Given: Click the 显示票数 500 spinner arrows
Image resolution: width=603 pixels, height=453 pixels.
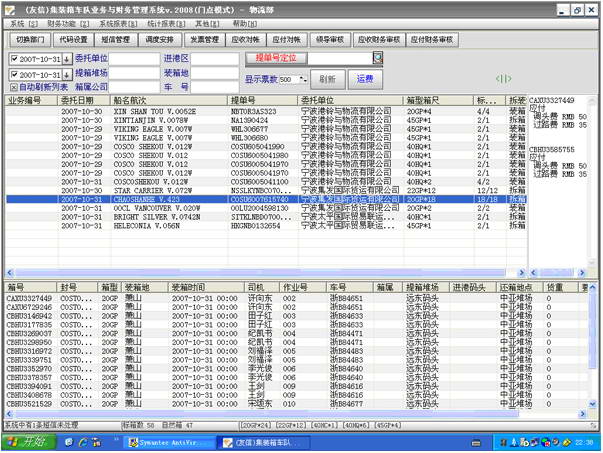Looking at the screenshot, I should pos(303,79).
